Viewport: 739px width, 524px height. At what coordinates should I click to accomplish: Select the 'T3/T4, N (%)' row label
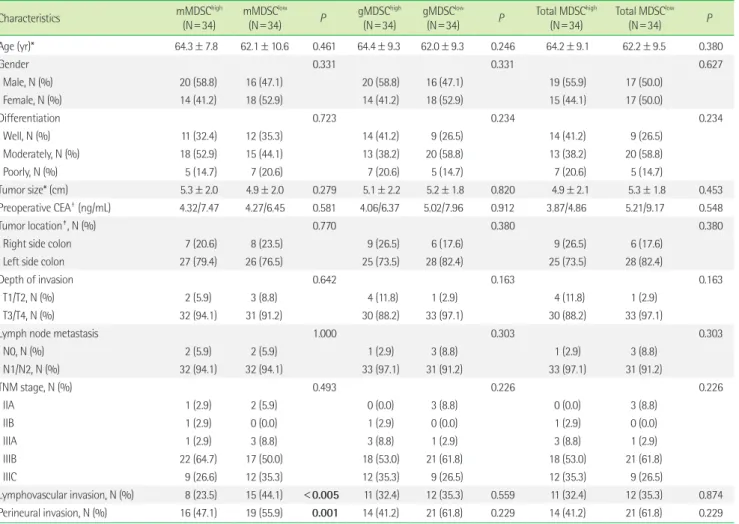28,315
